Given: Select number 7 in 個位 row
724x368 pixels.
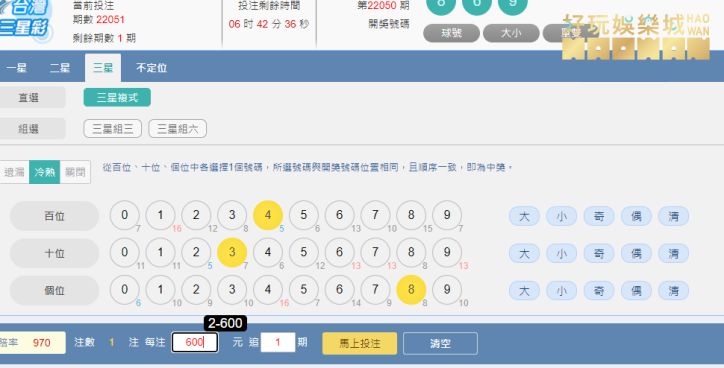Looking at the screenshot, I should click(375, 290).
